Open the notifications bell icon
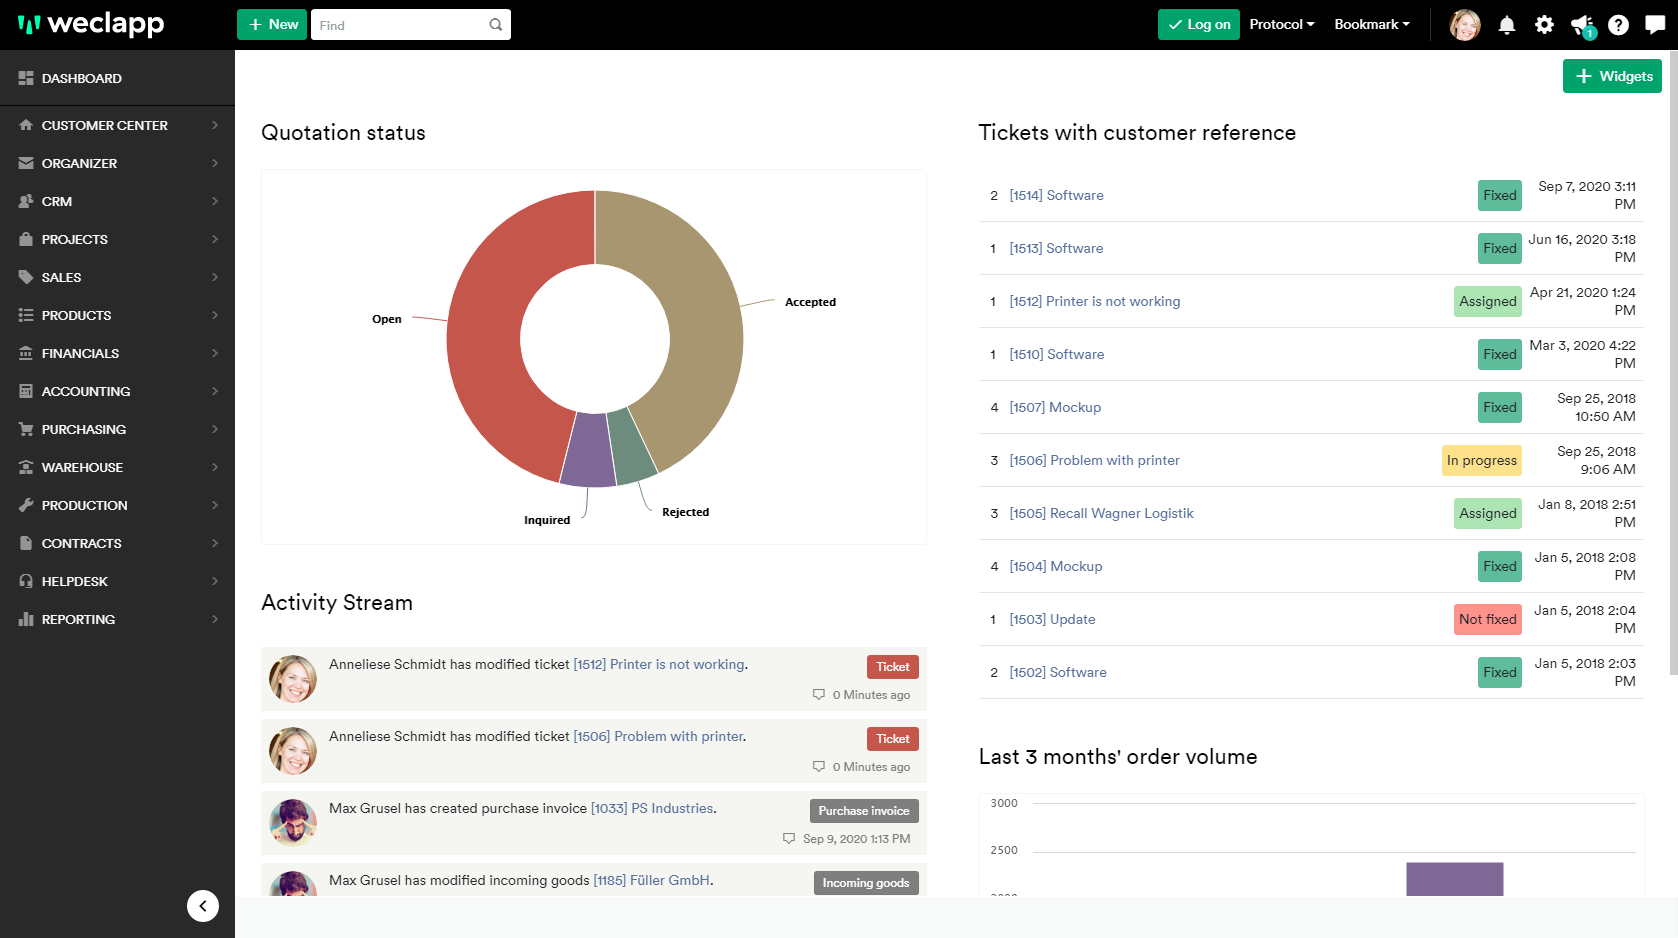The width and height of the screenshot is (1678, 938). (1506, 25)
